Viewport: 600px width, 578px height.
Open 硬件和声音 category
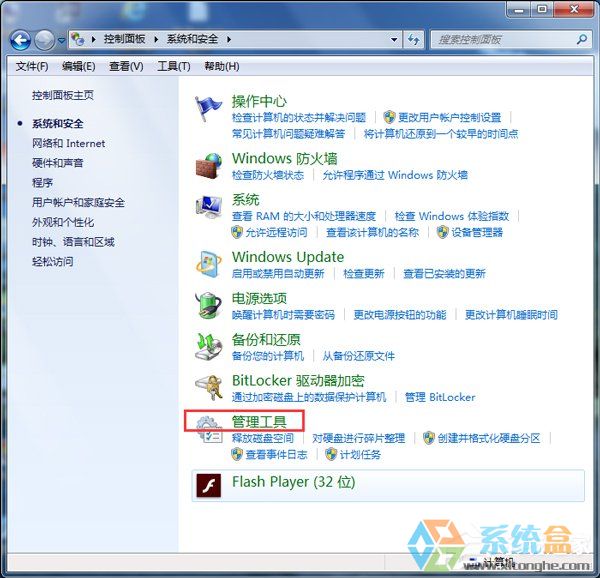pos(57,163)
